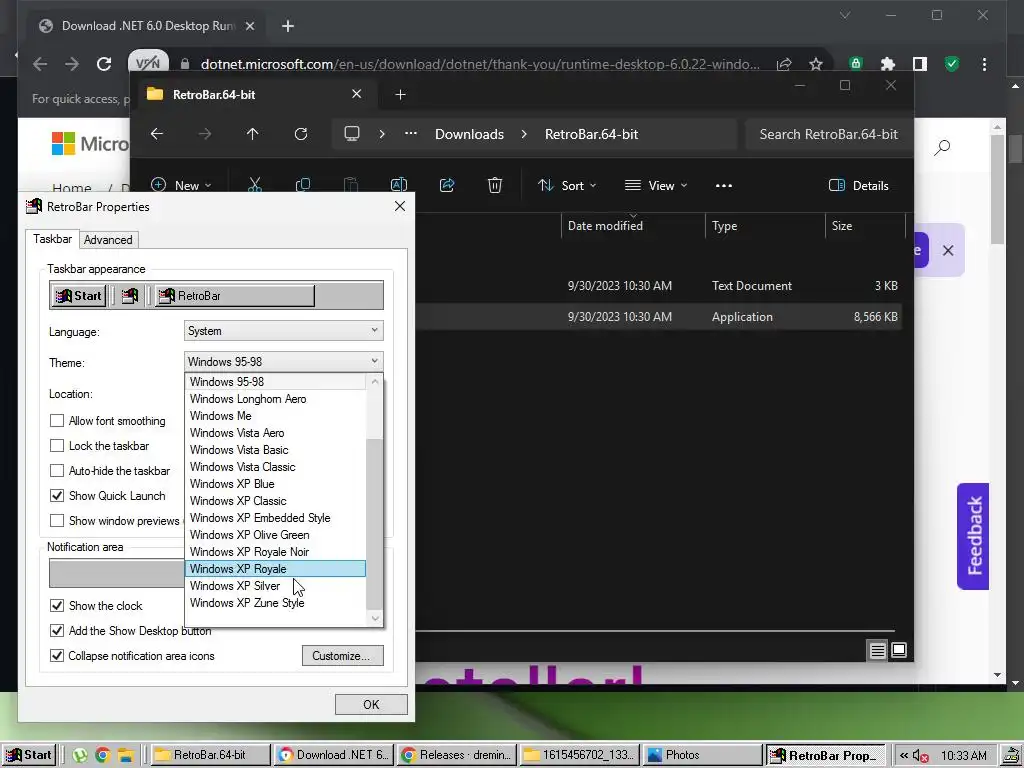Open the Language dropdown

tap(283, 330)
